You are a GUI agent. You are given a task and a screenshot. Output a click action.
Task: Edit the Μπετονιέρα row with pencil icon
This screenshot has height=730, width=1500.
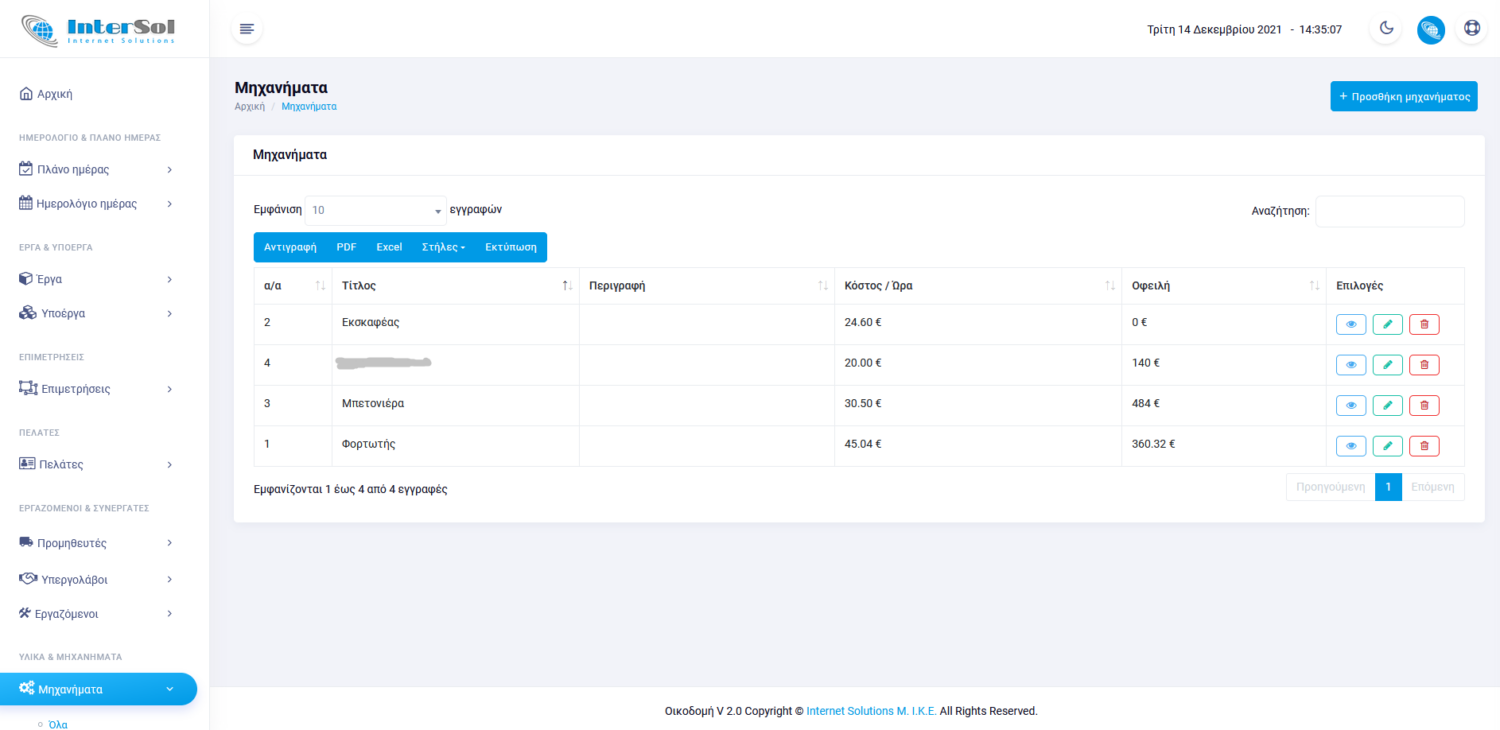[1387, 405]
